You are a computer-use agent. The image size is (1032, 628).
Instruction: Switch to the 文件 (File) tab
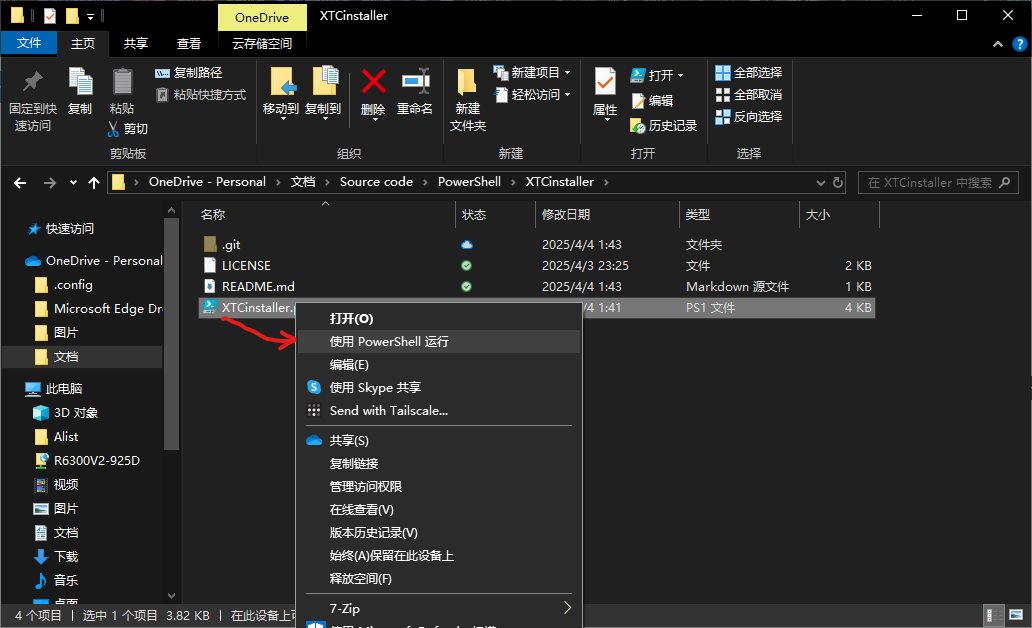click(29, 43)
